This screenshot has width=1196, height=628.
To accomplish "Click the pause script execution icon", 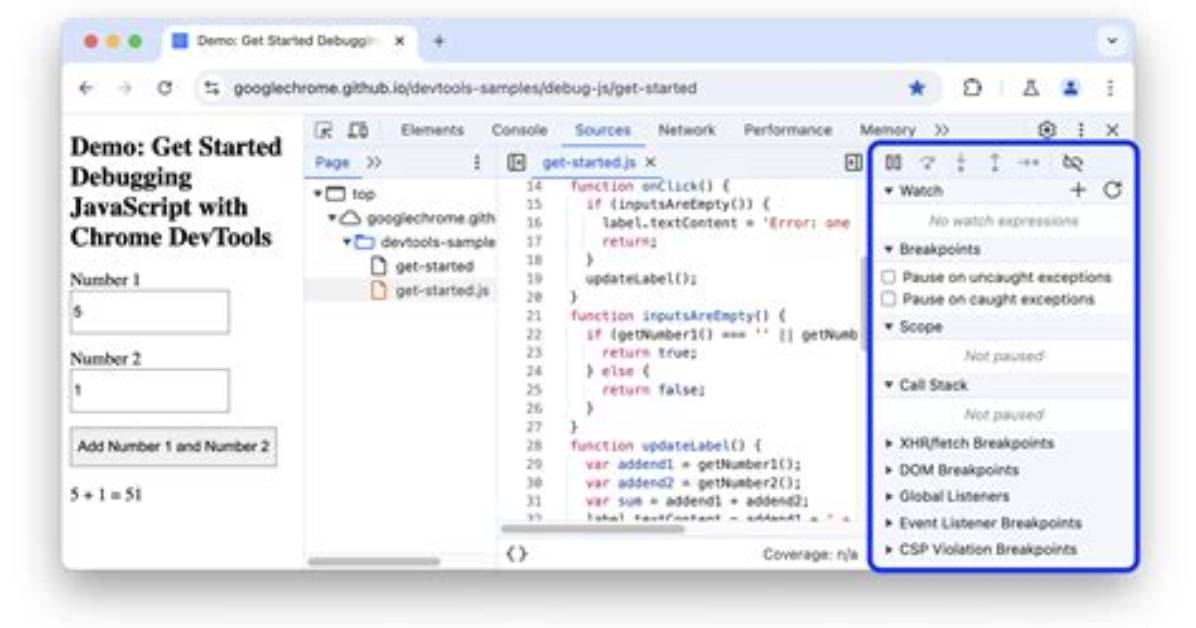I will [893, 163].
